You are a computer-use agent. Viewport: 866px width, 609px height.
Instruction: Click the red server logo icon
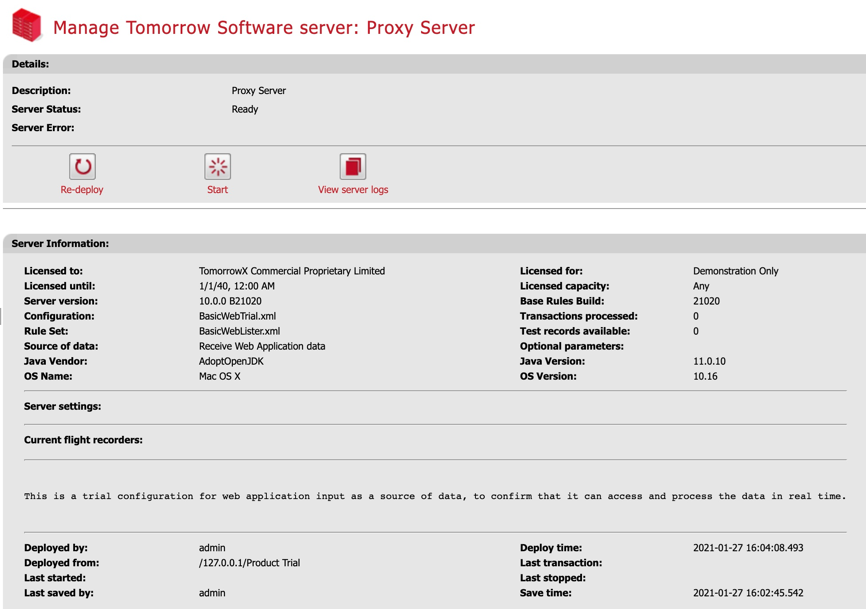pyautogui.click(x=26, y=26)
